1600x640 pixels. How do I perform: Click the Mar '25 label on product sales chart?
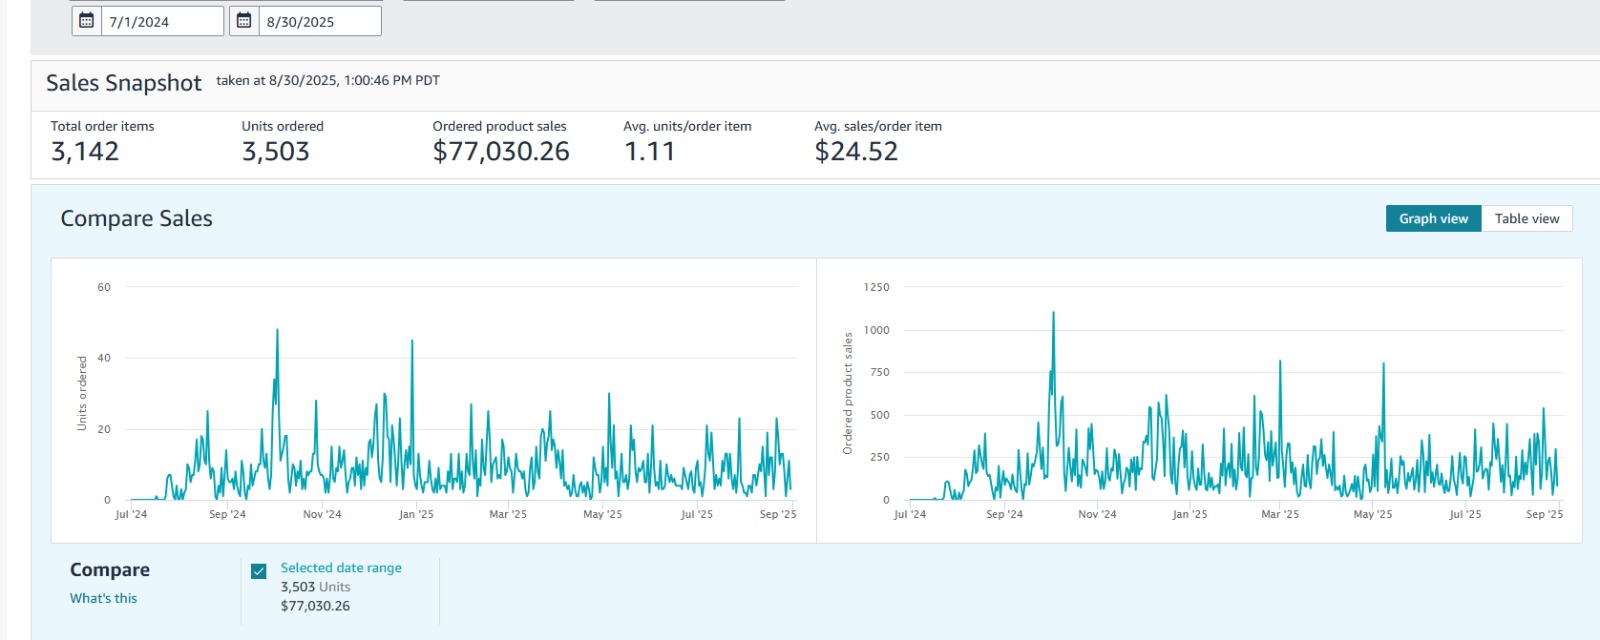click(x=1280, y=514)
